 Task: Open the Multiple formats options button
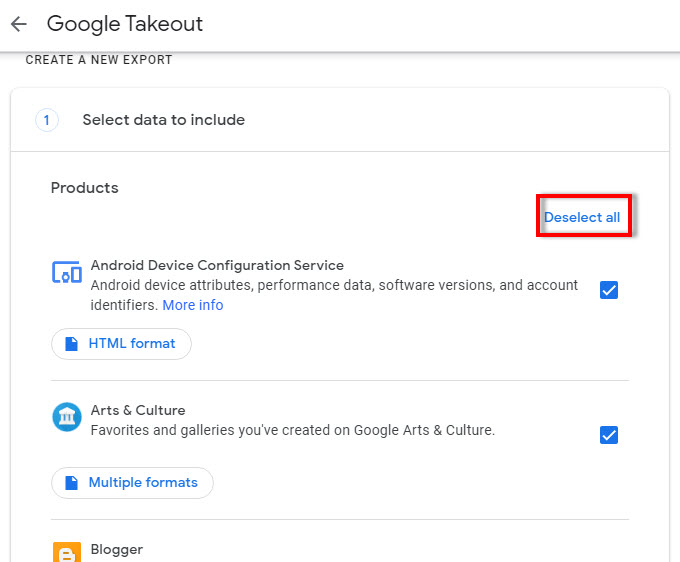[132, 483]
